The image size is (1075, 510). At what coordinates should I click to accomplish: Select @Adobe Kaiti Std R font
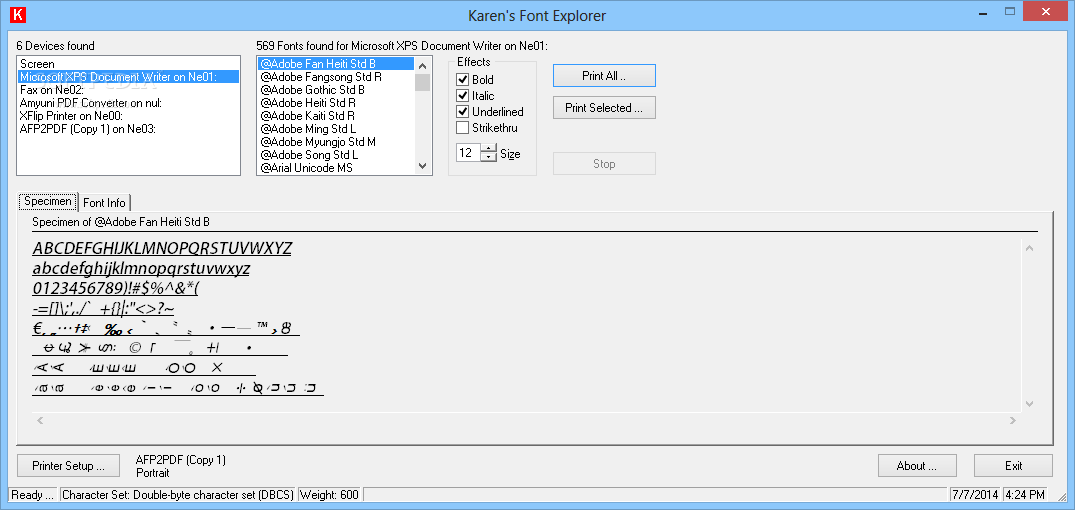[336, 116]
